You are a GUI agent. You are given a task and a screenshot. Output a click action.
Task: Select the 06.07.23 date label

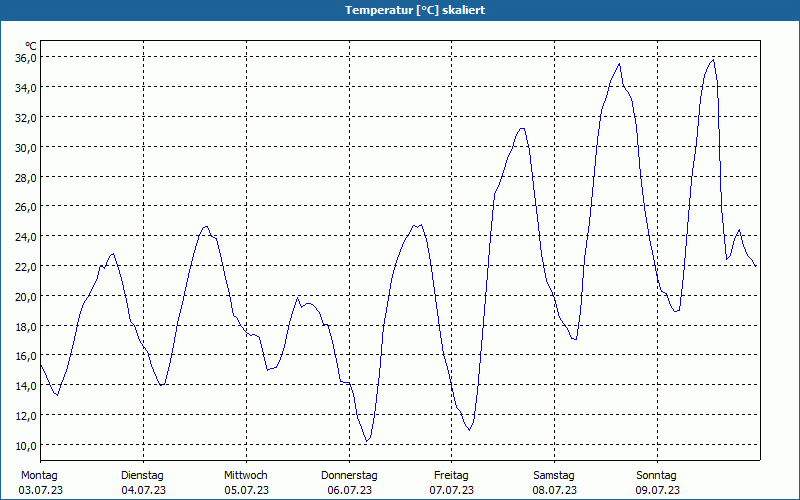349,490
